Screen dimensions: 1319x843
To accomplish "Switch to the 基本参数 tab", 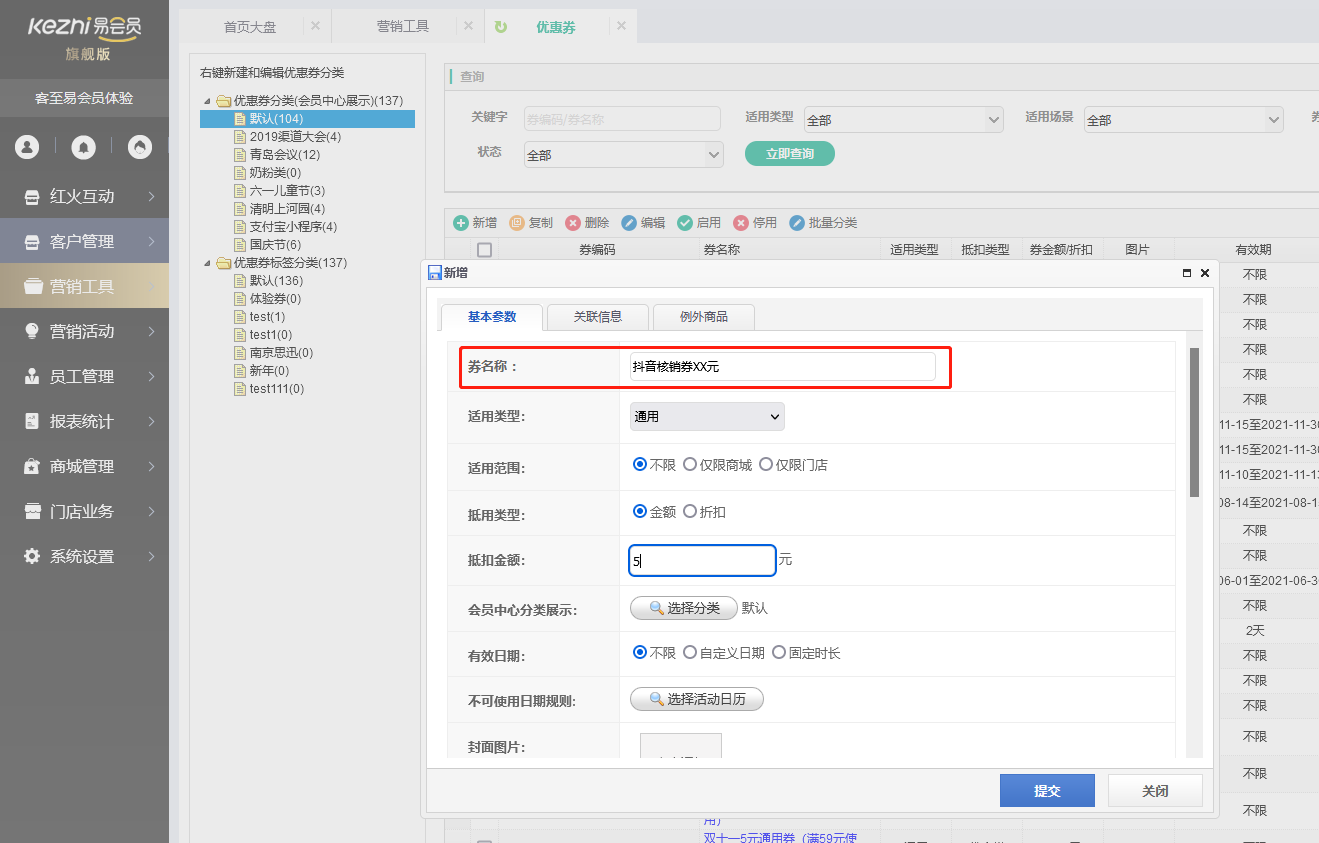I will pyautogui.click(x=492, y=317).
